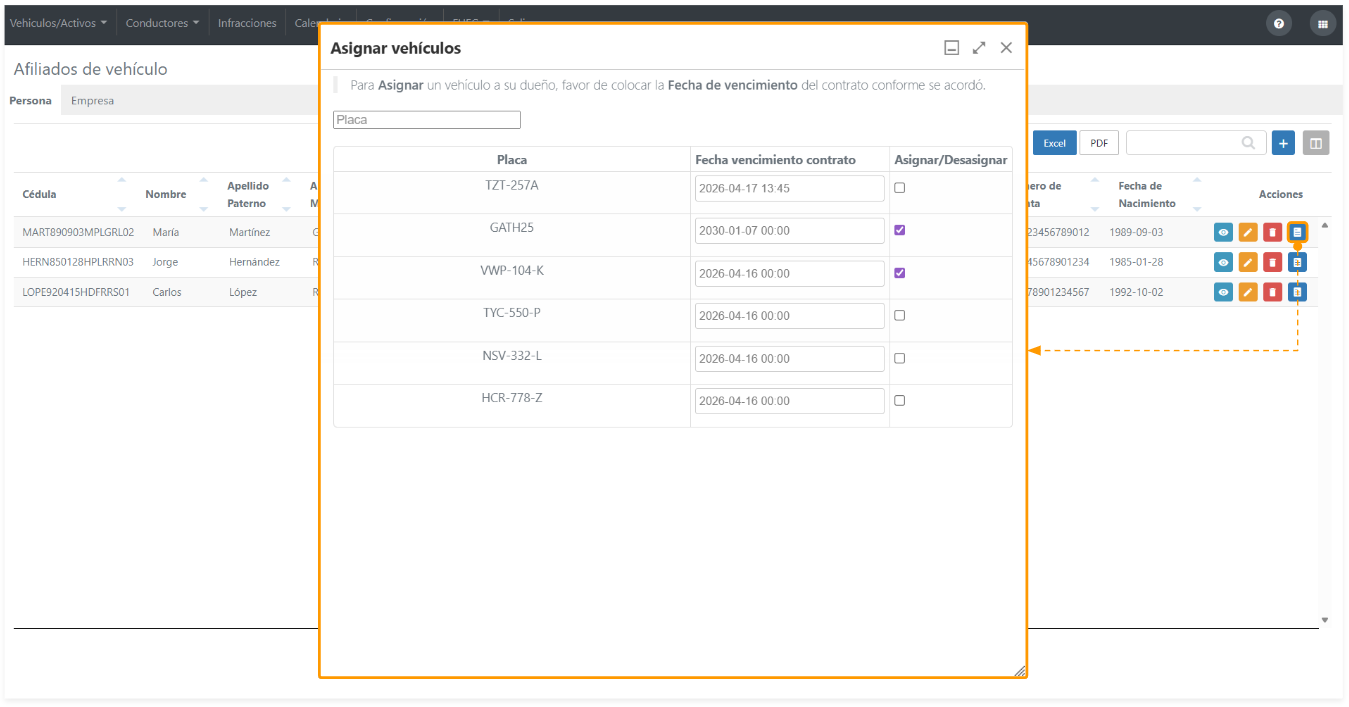The width and height of the screenshot is (1349, 707).
Task: Open the apps grid icon
Action: point(1323,24)
